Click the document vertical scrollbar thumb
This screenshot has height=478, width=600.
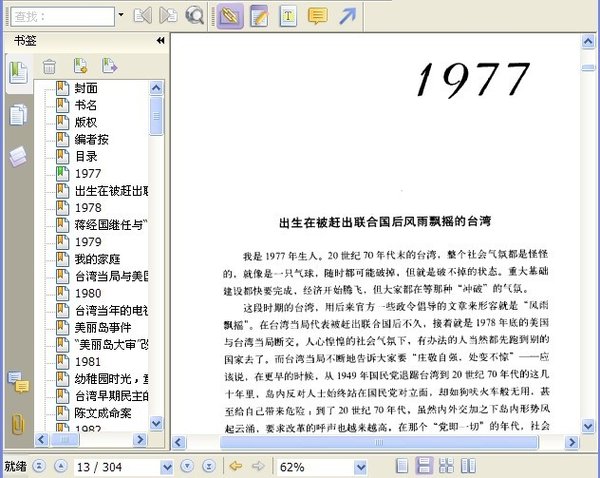588,68
